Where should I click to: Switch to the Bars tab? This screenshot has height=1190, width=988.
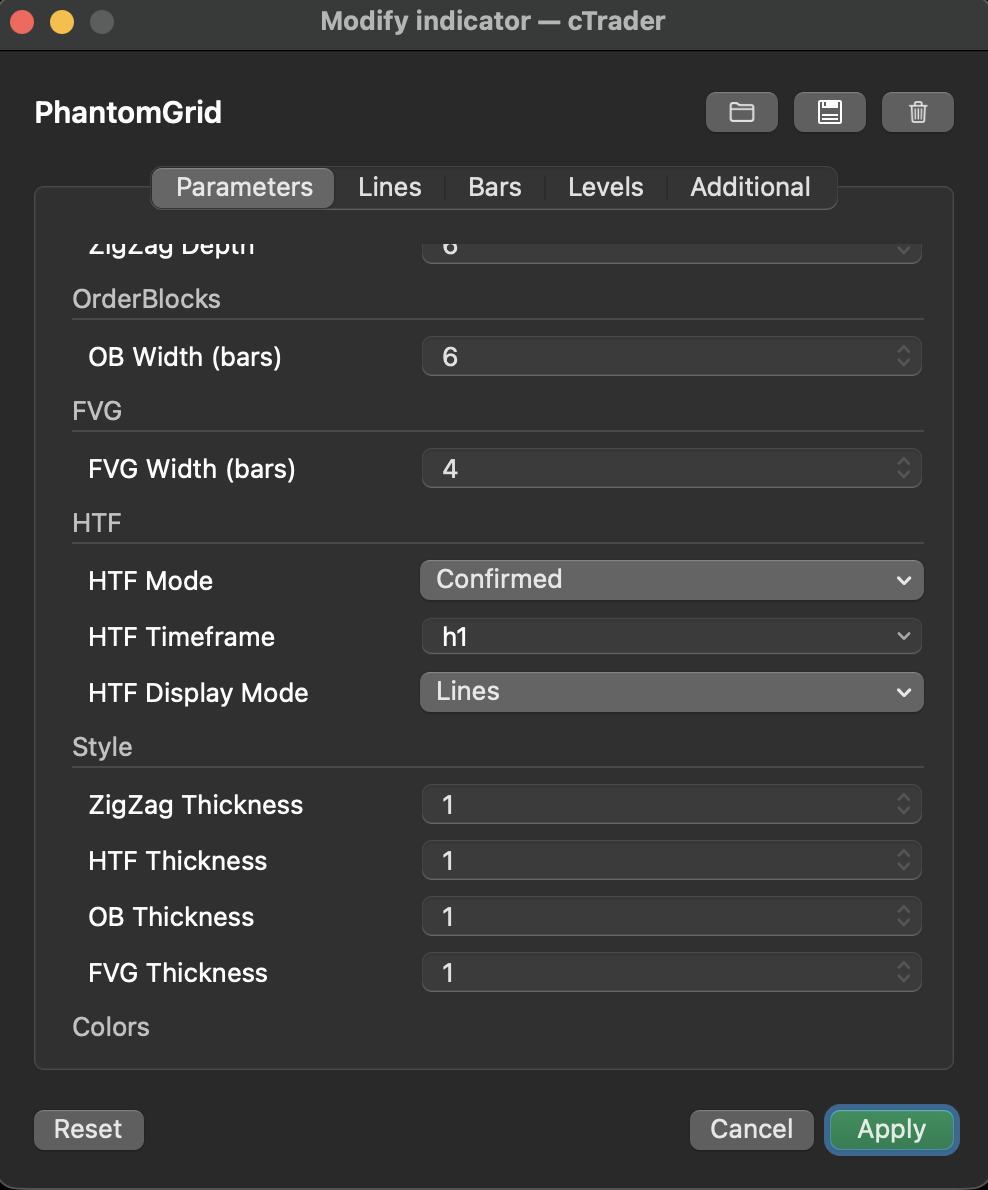[x=494, y=187]
